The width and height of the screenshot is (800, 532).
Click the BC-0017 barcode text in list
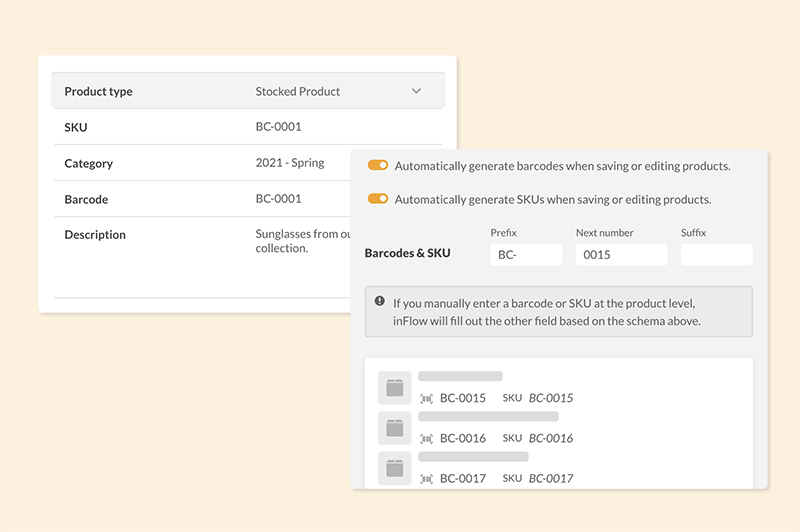[463, 479]
